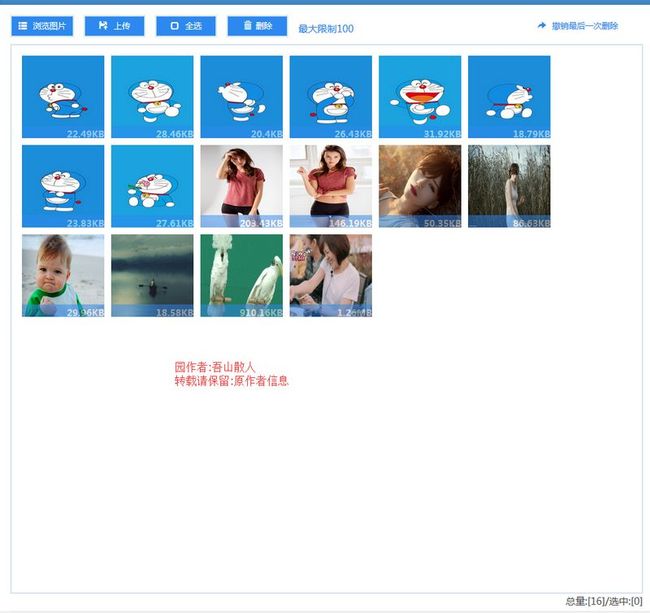Image resolution: width=650 pixels, height=613 pixels.
Task: Select the last thumbnail of smiling woman
Action: coord(331,276)
